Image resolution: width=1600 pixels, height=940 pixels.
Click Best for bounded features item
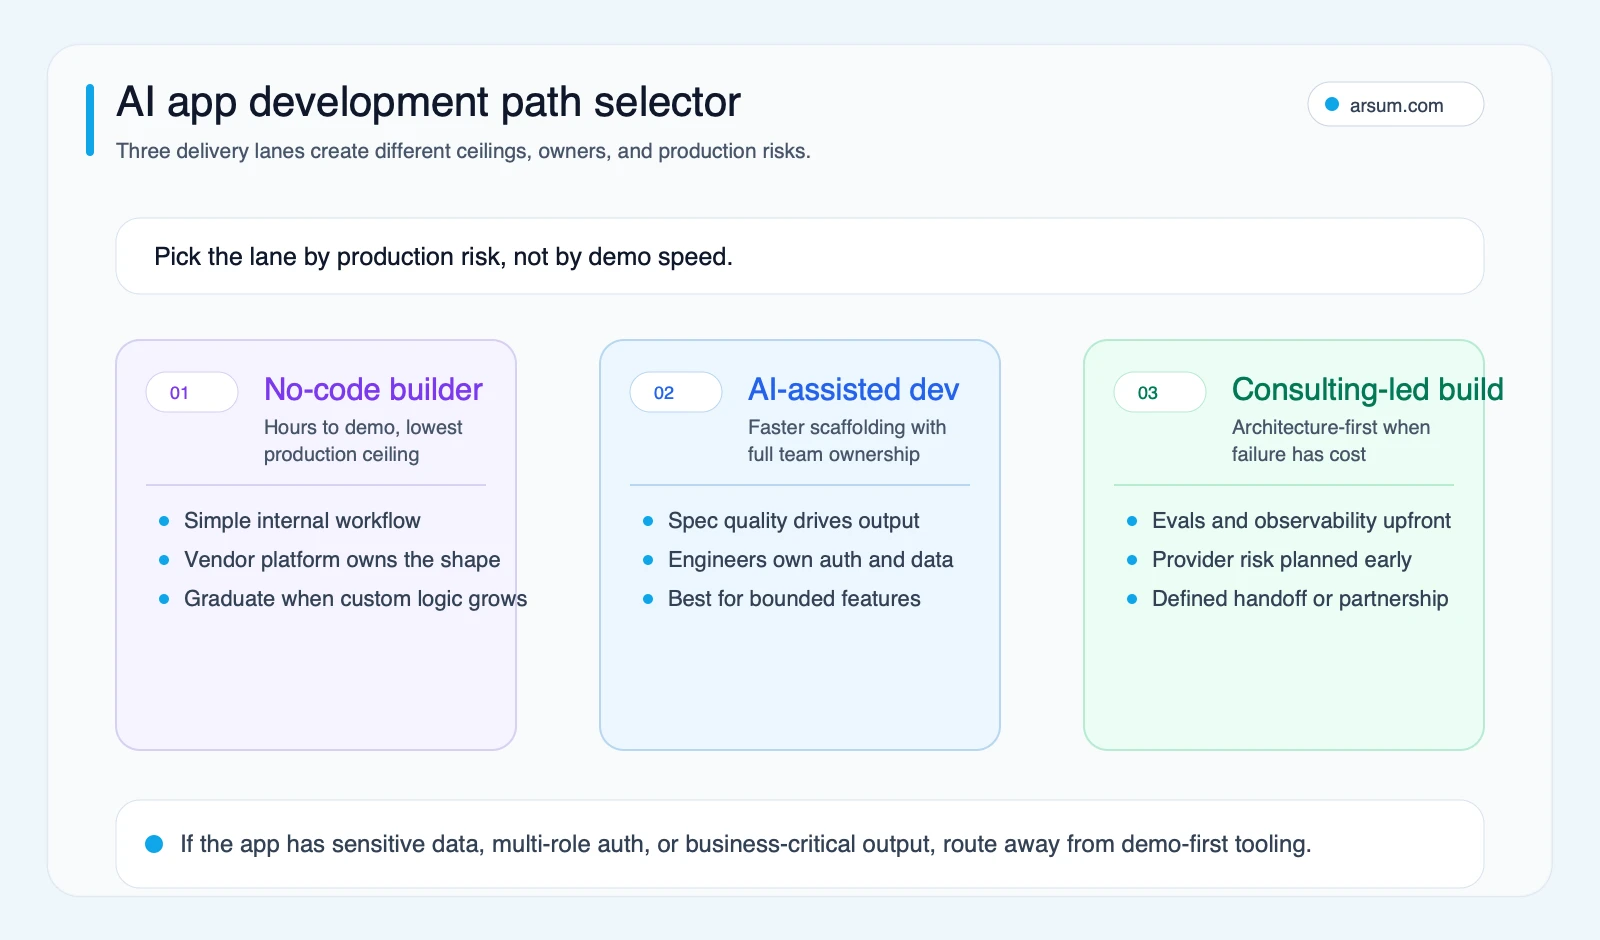(794, 598)
